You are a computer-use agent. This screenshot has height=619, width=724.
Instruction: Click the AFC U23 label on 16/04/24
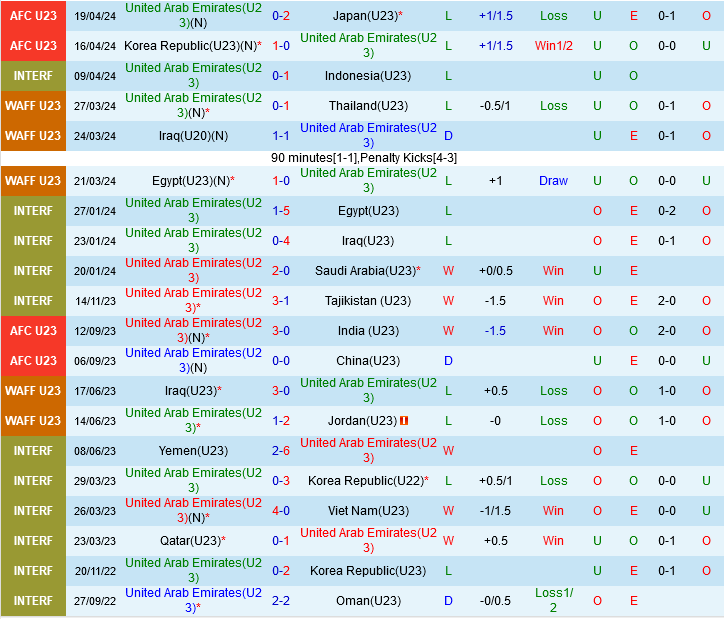click(33, 46)
